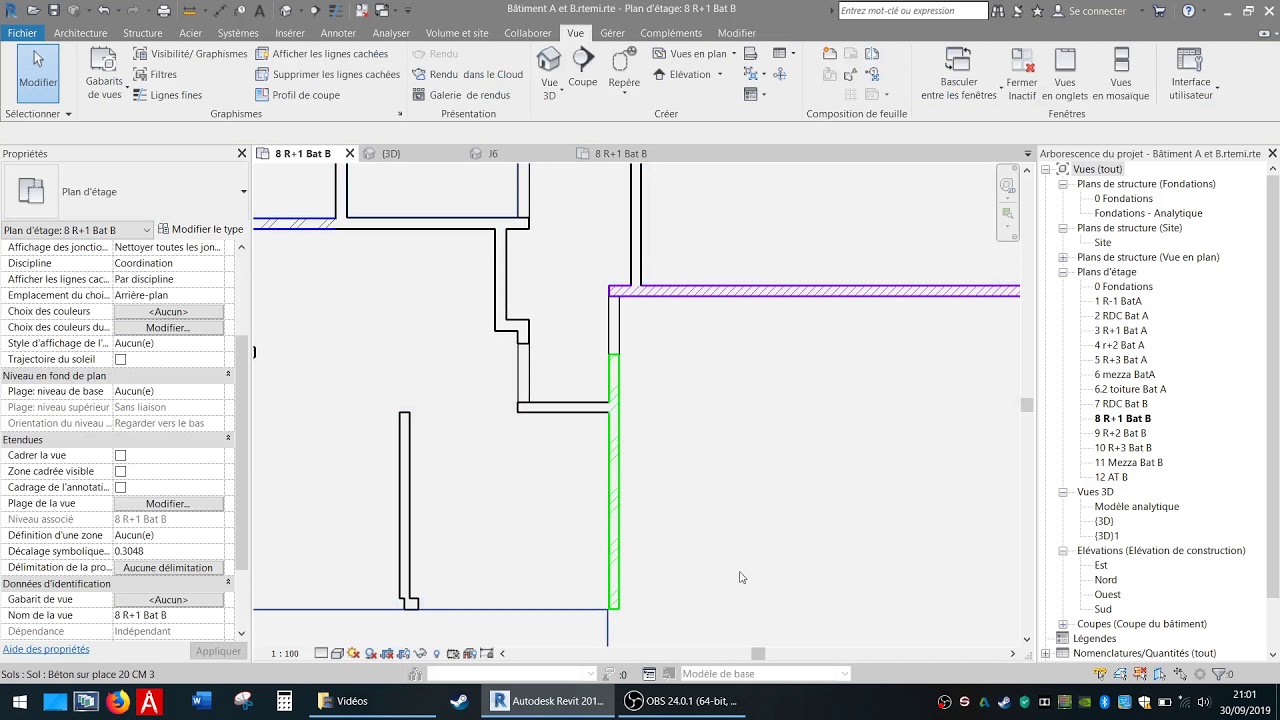This screenshot has width=1280, height=720.
Task: Enable Cadrer la vue checkbox
Action: pyautogui.click(x=120, y=455)
